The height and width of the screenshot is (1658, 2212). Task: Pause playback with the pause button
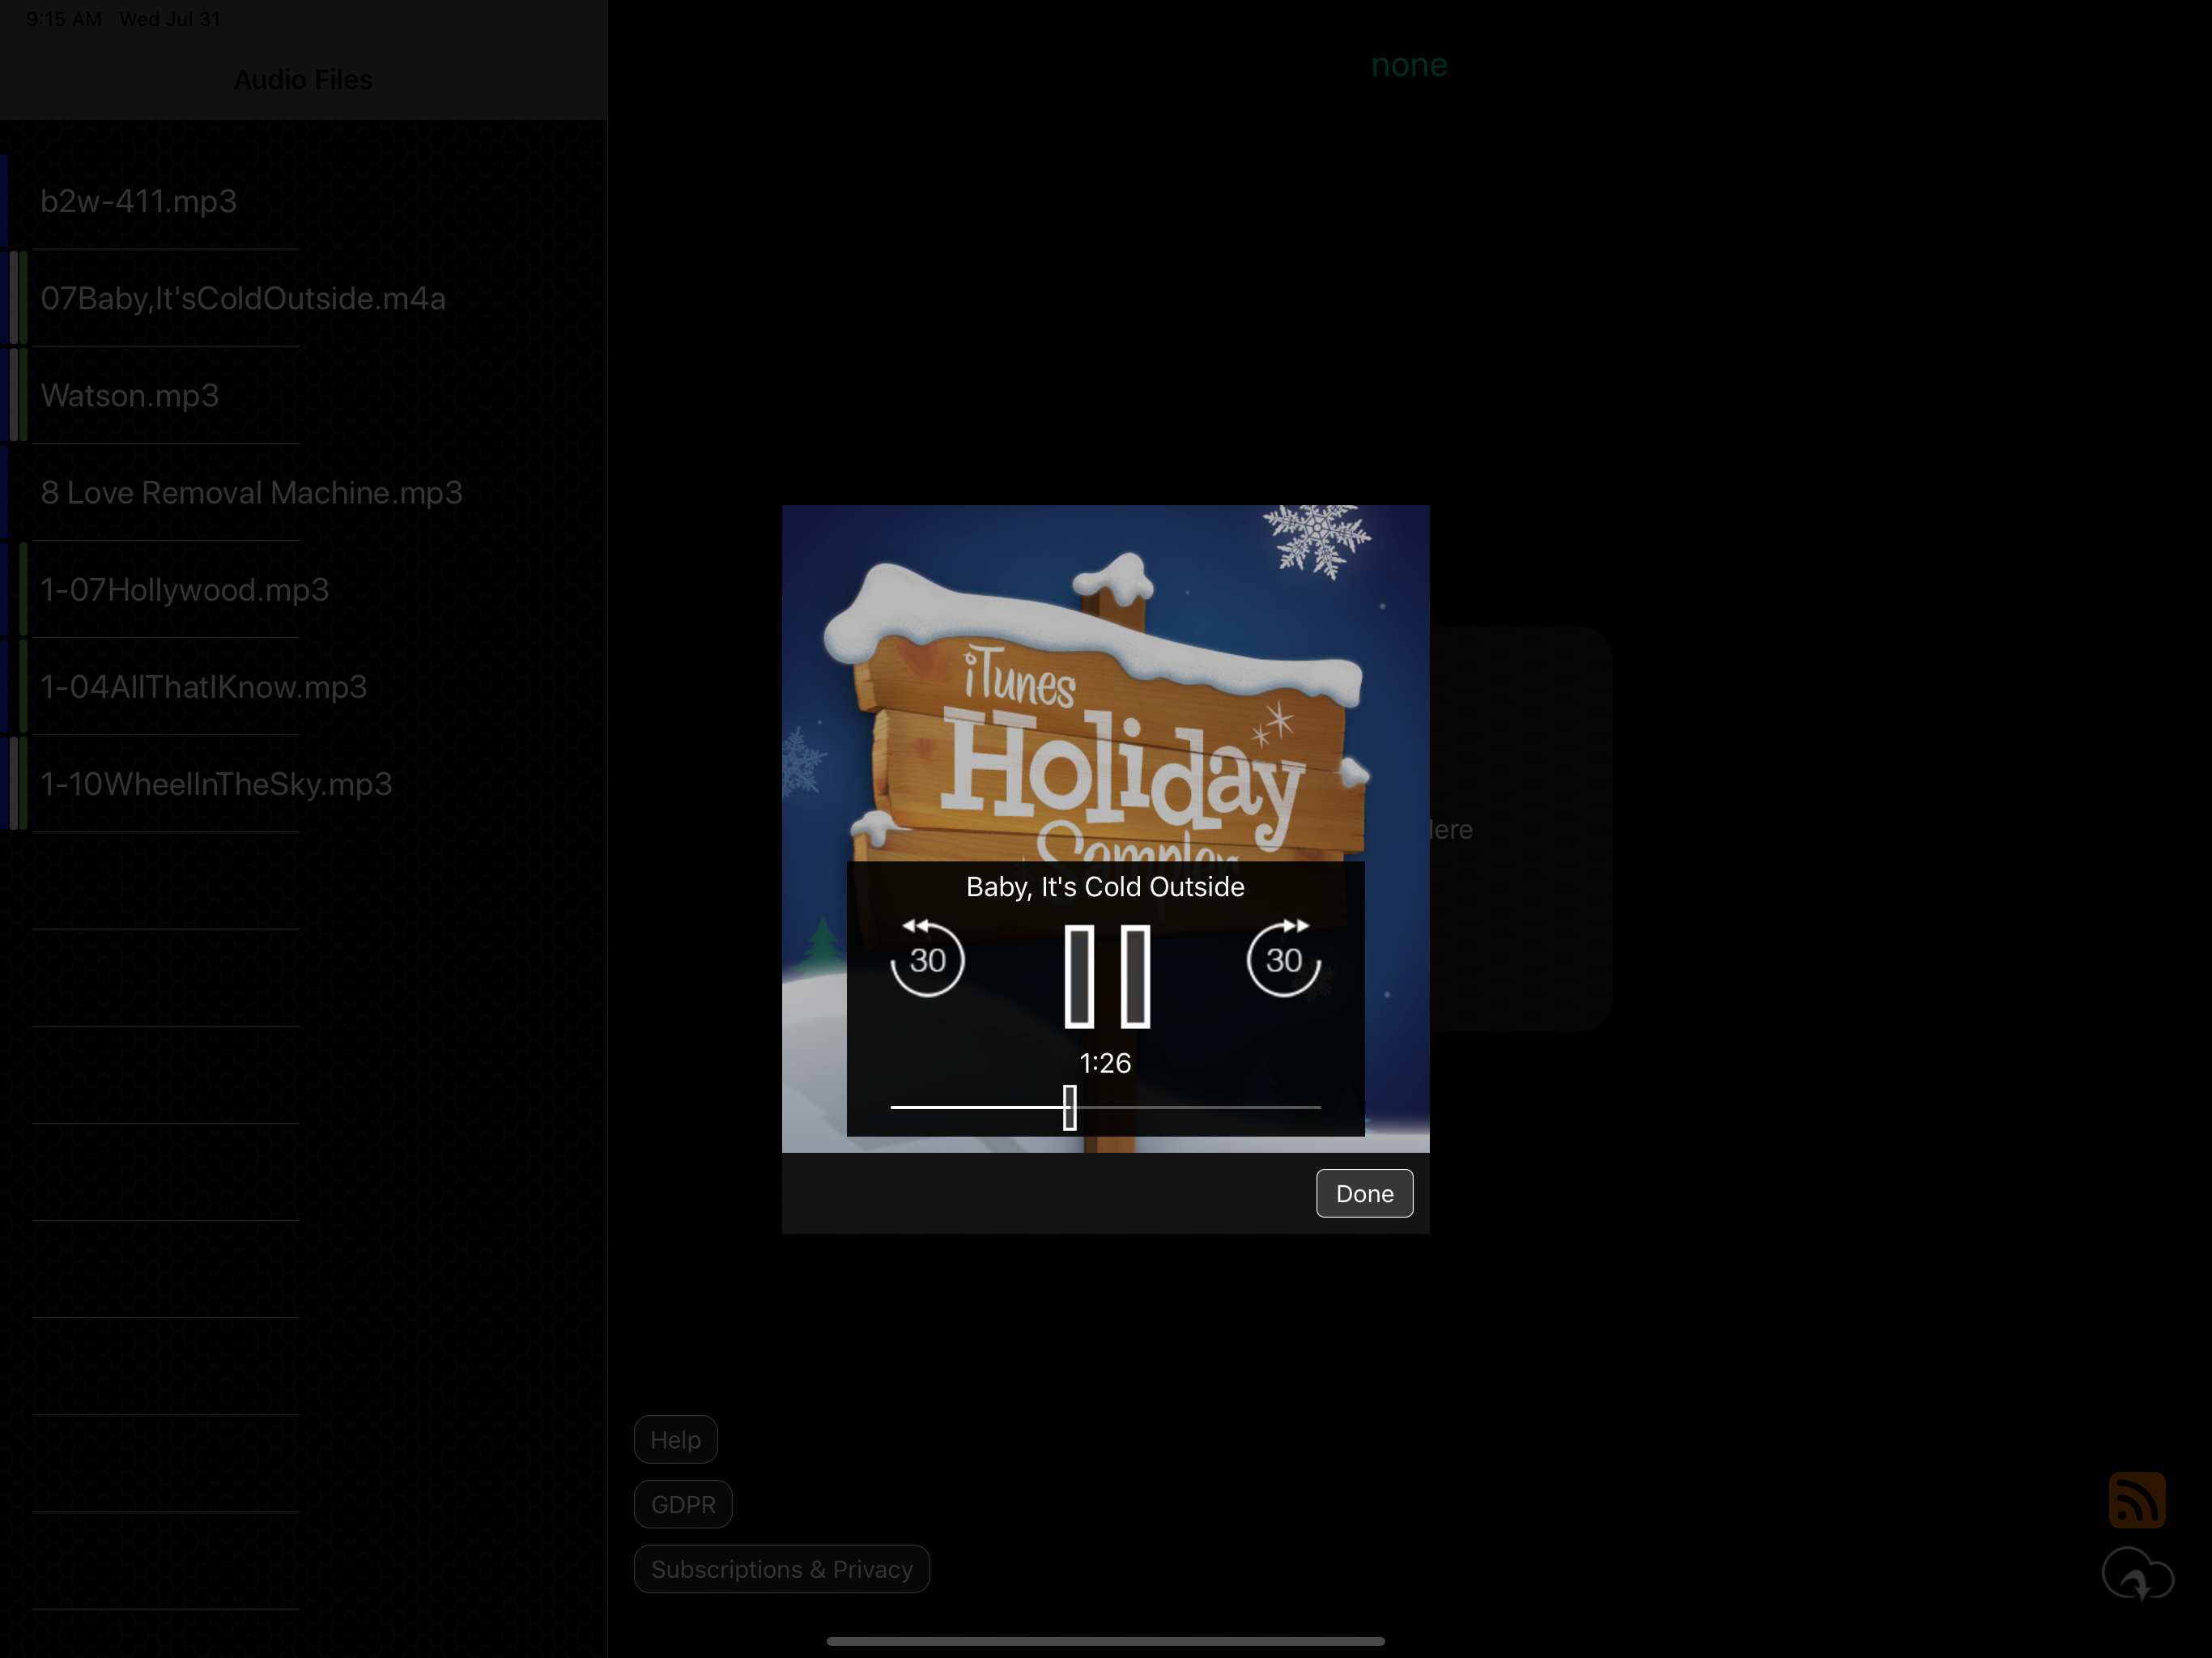pos(1106,976)
